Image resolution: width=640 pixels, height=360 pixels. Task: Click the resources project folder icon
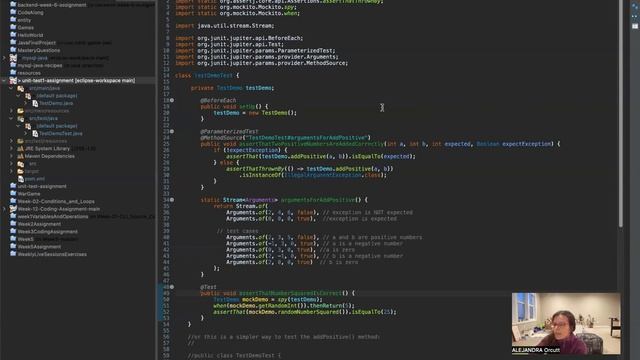click(x=13, y=73)
